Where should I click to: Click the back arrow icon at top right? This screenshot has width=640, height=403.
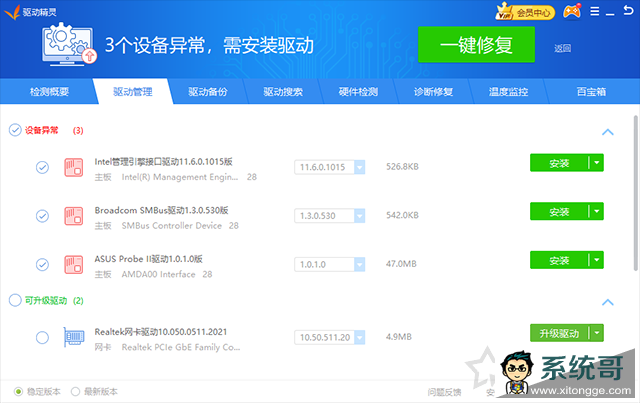point(628,10)
